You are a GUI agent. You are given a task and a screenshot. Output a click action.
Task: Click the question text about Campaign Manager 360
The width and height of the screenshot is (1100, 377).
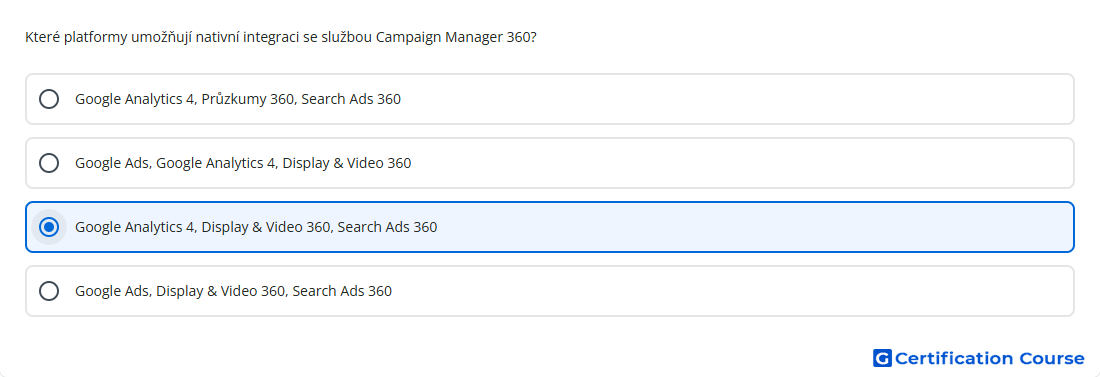pos(281,37)
